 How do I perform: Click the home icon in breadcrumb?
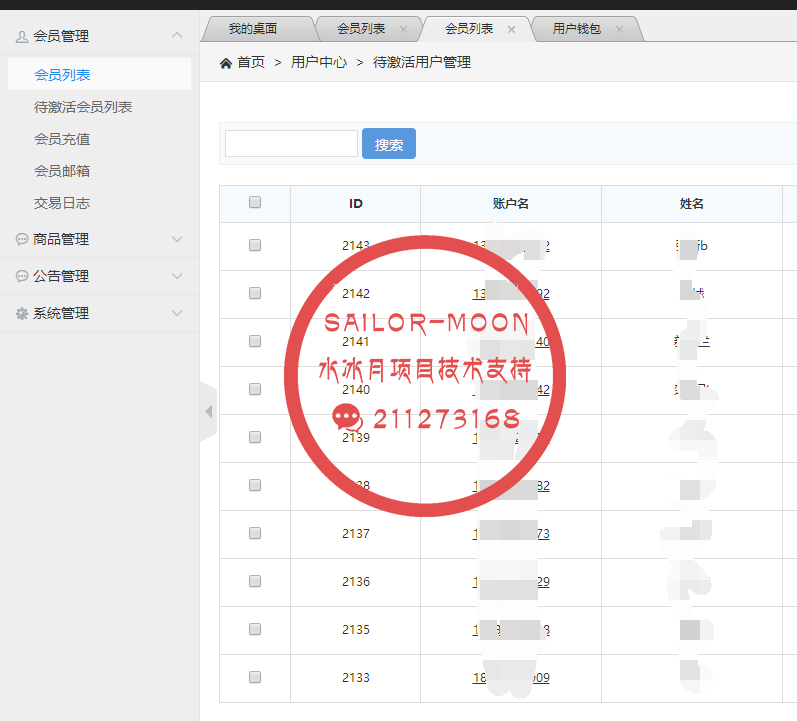click(x=226, y=63)
